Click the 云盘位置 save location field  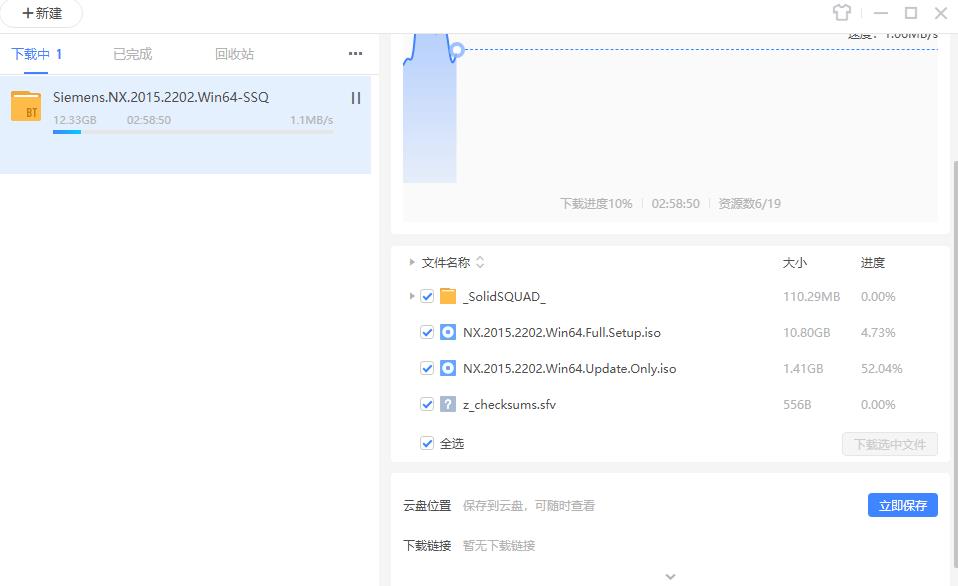[528, 505]
